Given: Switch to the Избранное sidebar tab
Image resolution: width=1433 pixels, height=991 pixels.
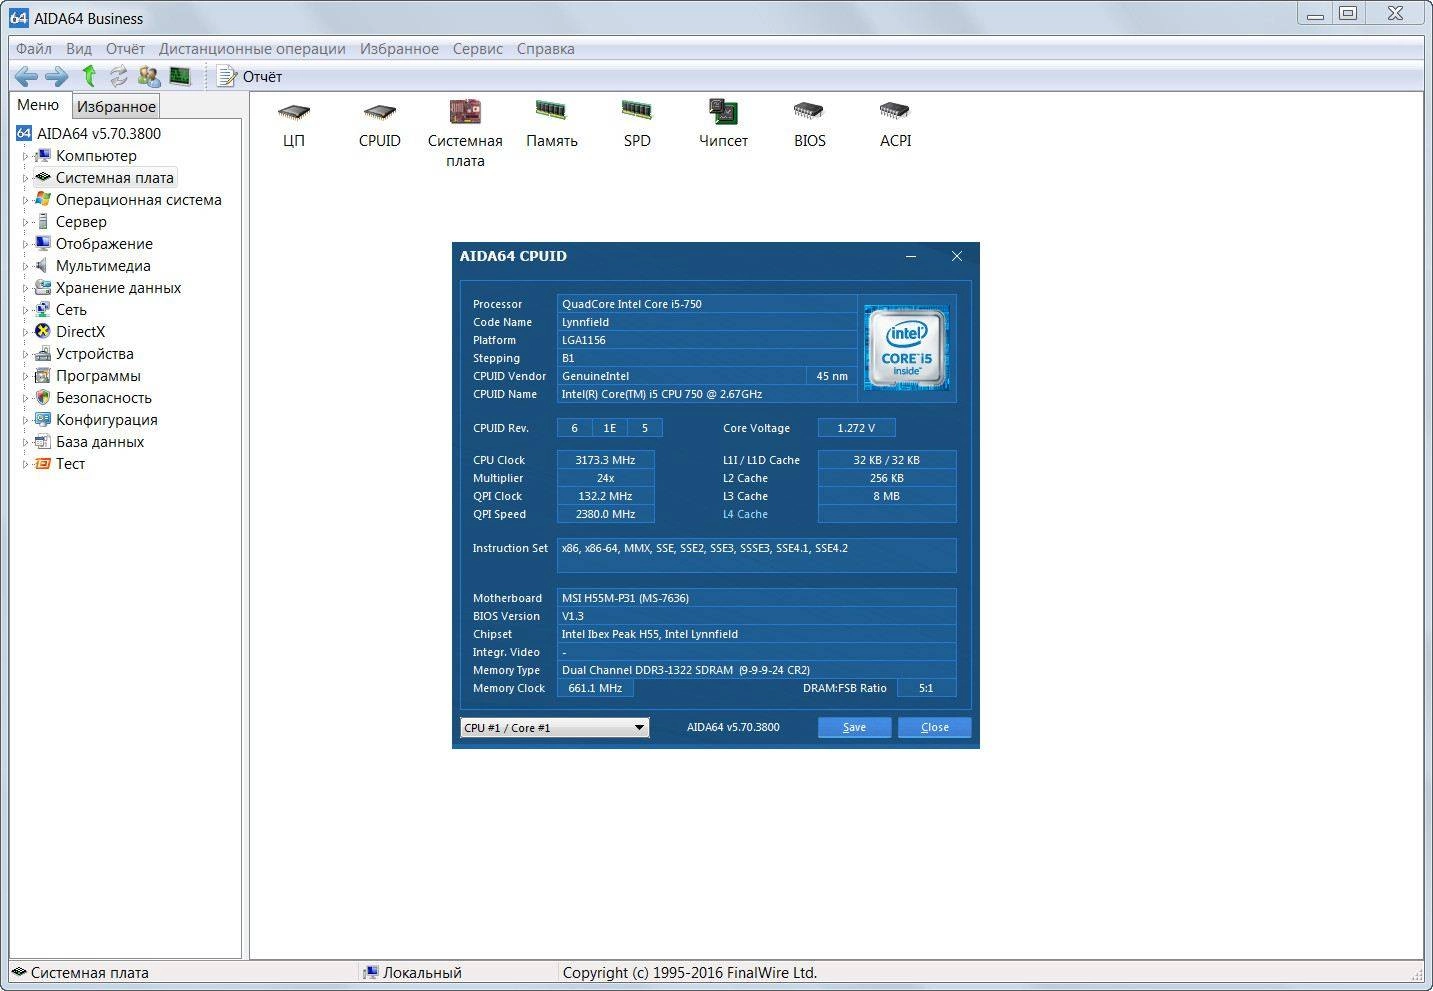Looking at the screenshot, I should pyautogui.click(x=116, y=107).
